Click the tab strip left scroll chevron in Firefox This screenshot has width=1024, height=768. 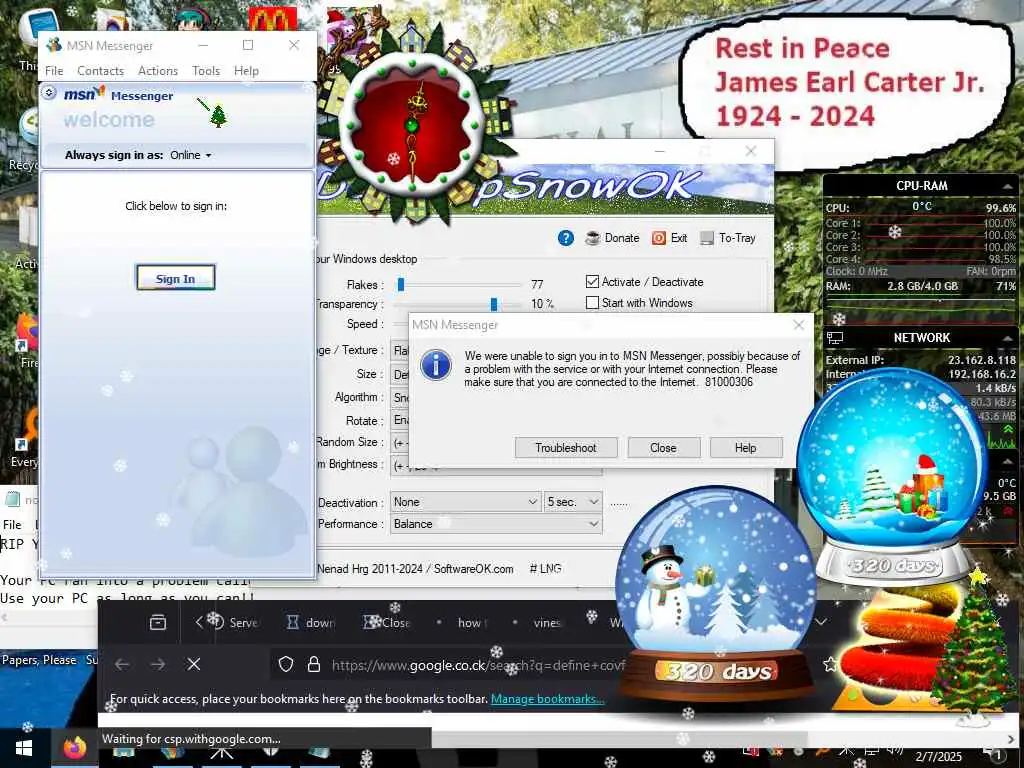click(199, 622)
